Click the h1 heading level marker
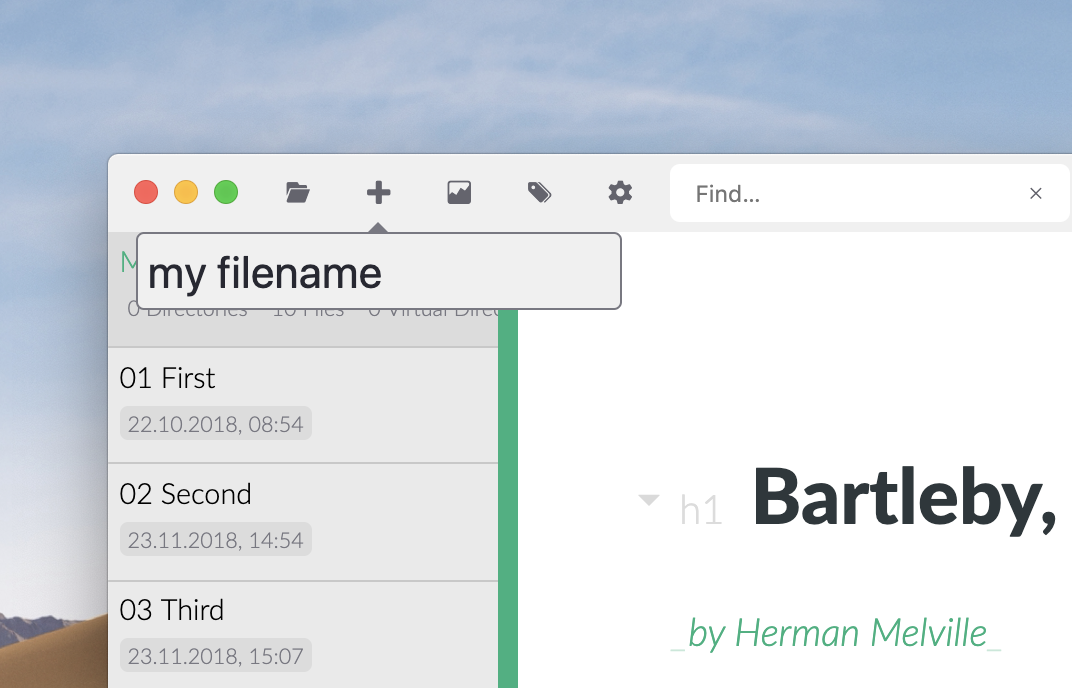This screenshot has height=688, width=1072. click(x=700, y=510)
